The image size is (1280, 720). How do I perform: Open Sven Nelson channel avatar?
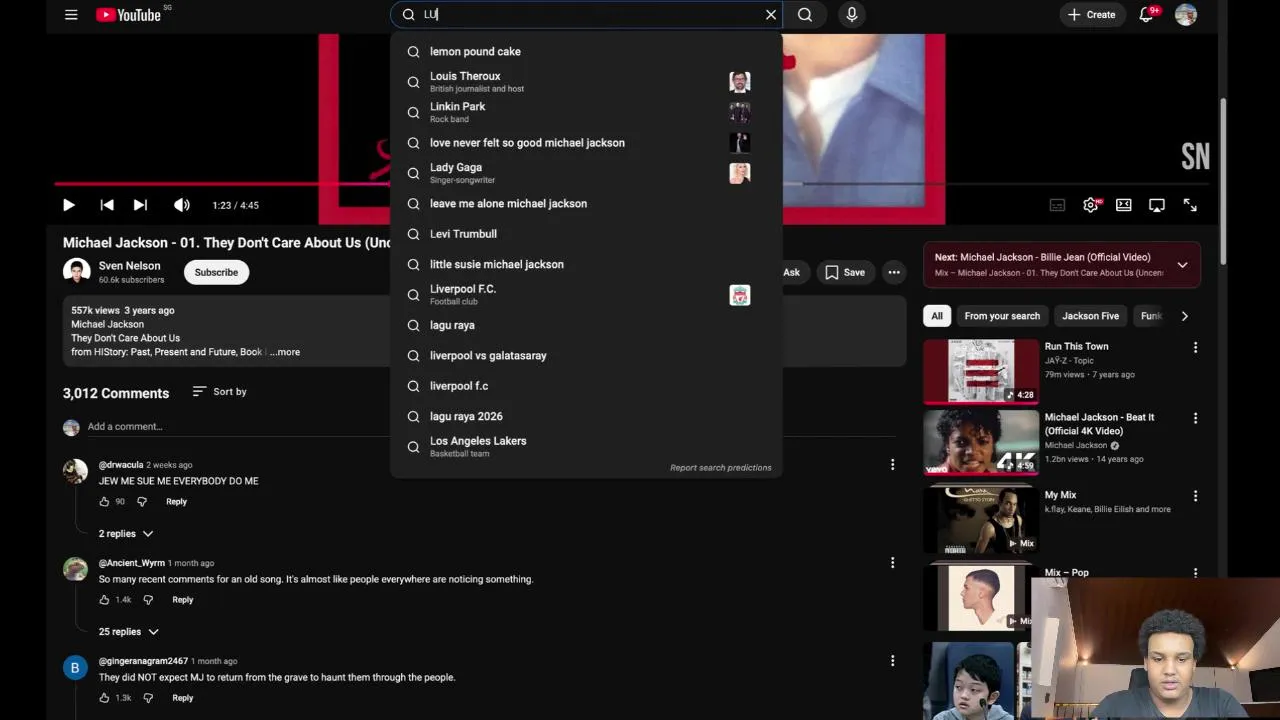(77, 272)
